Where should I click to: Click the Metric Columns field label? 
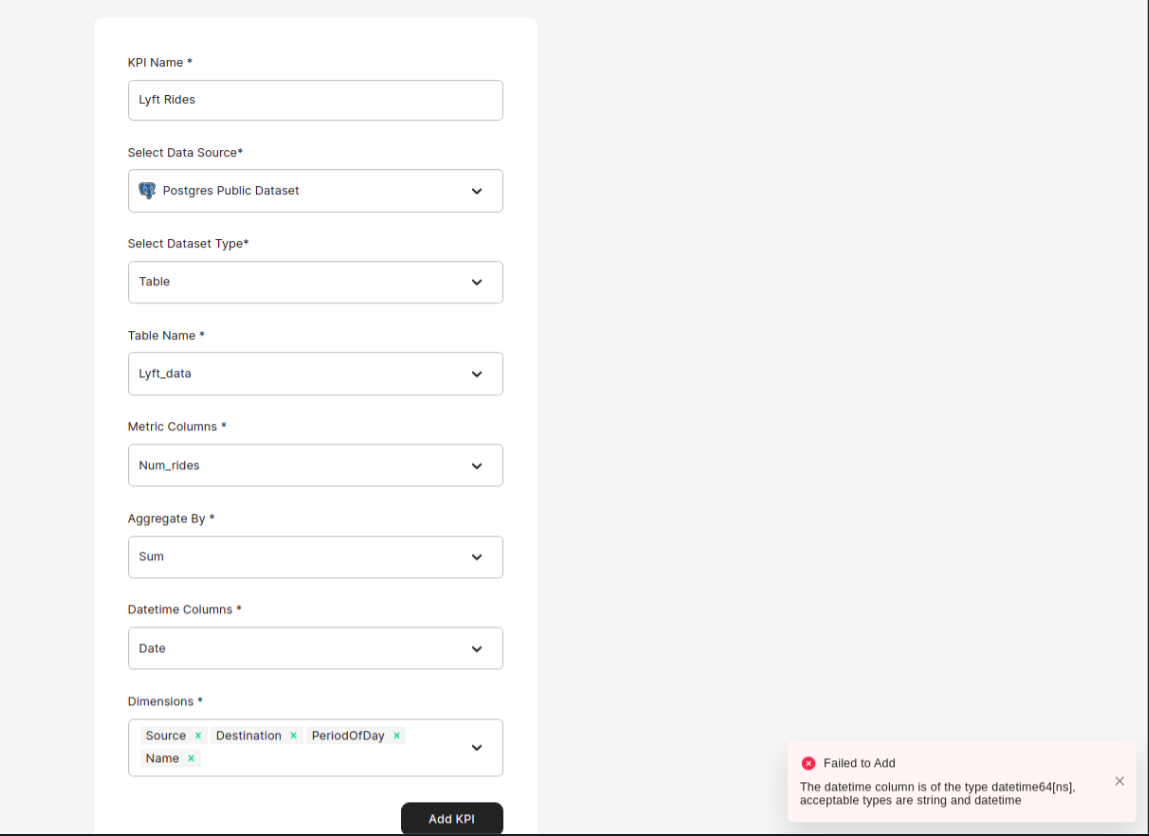[x=177, y=426]
